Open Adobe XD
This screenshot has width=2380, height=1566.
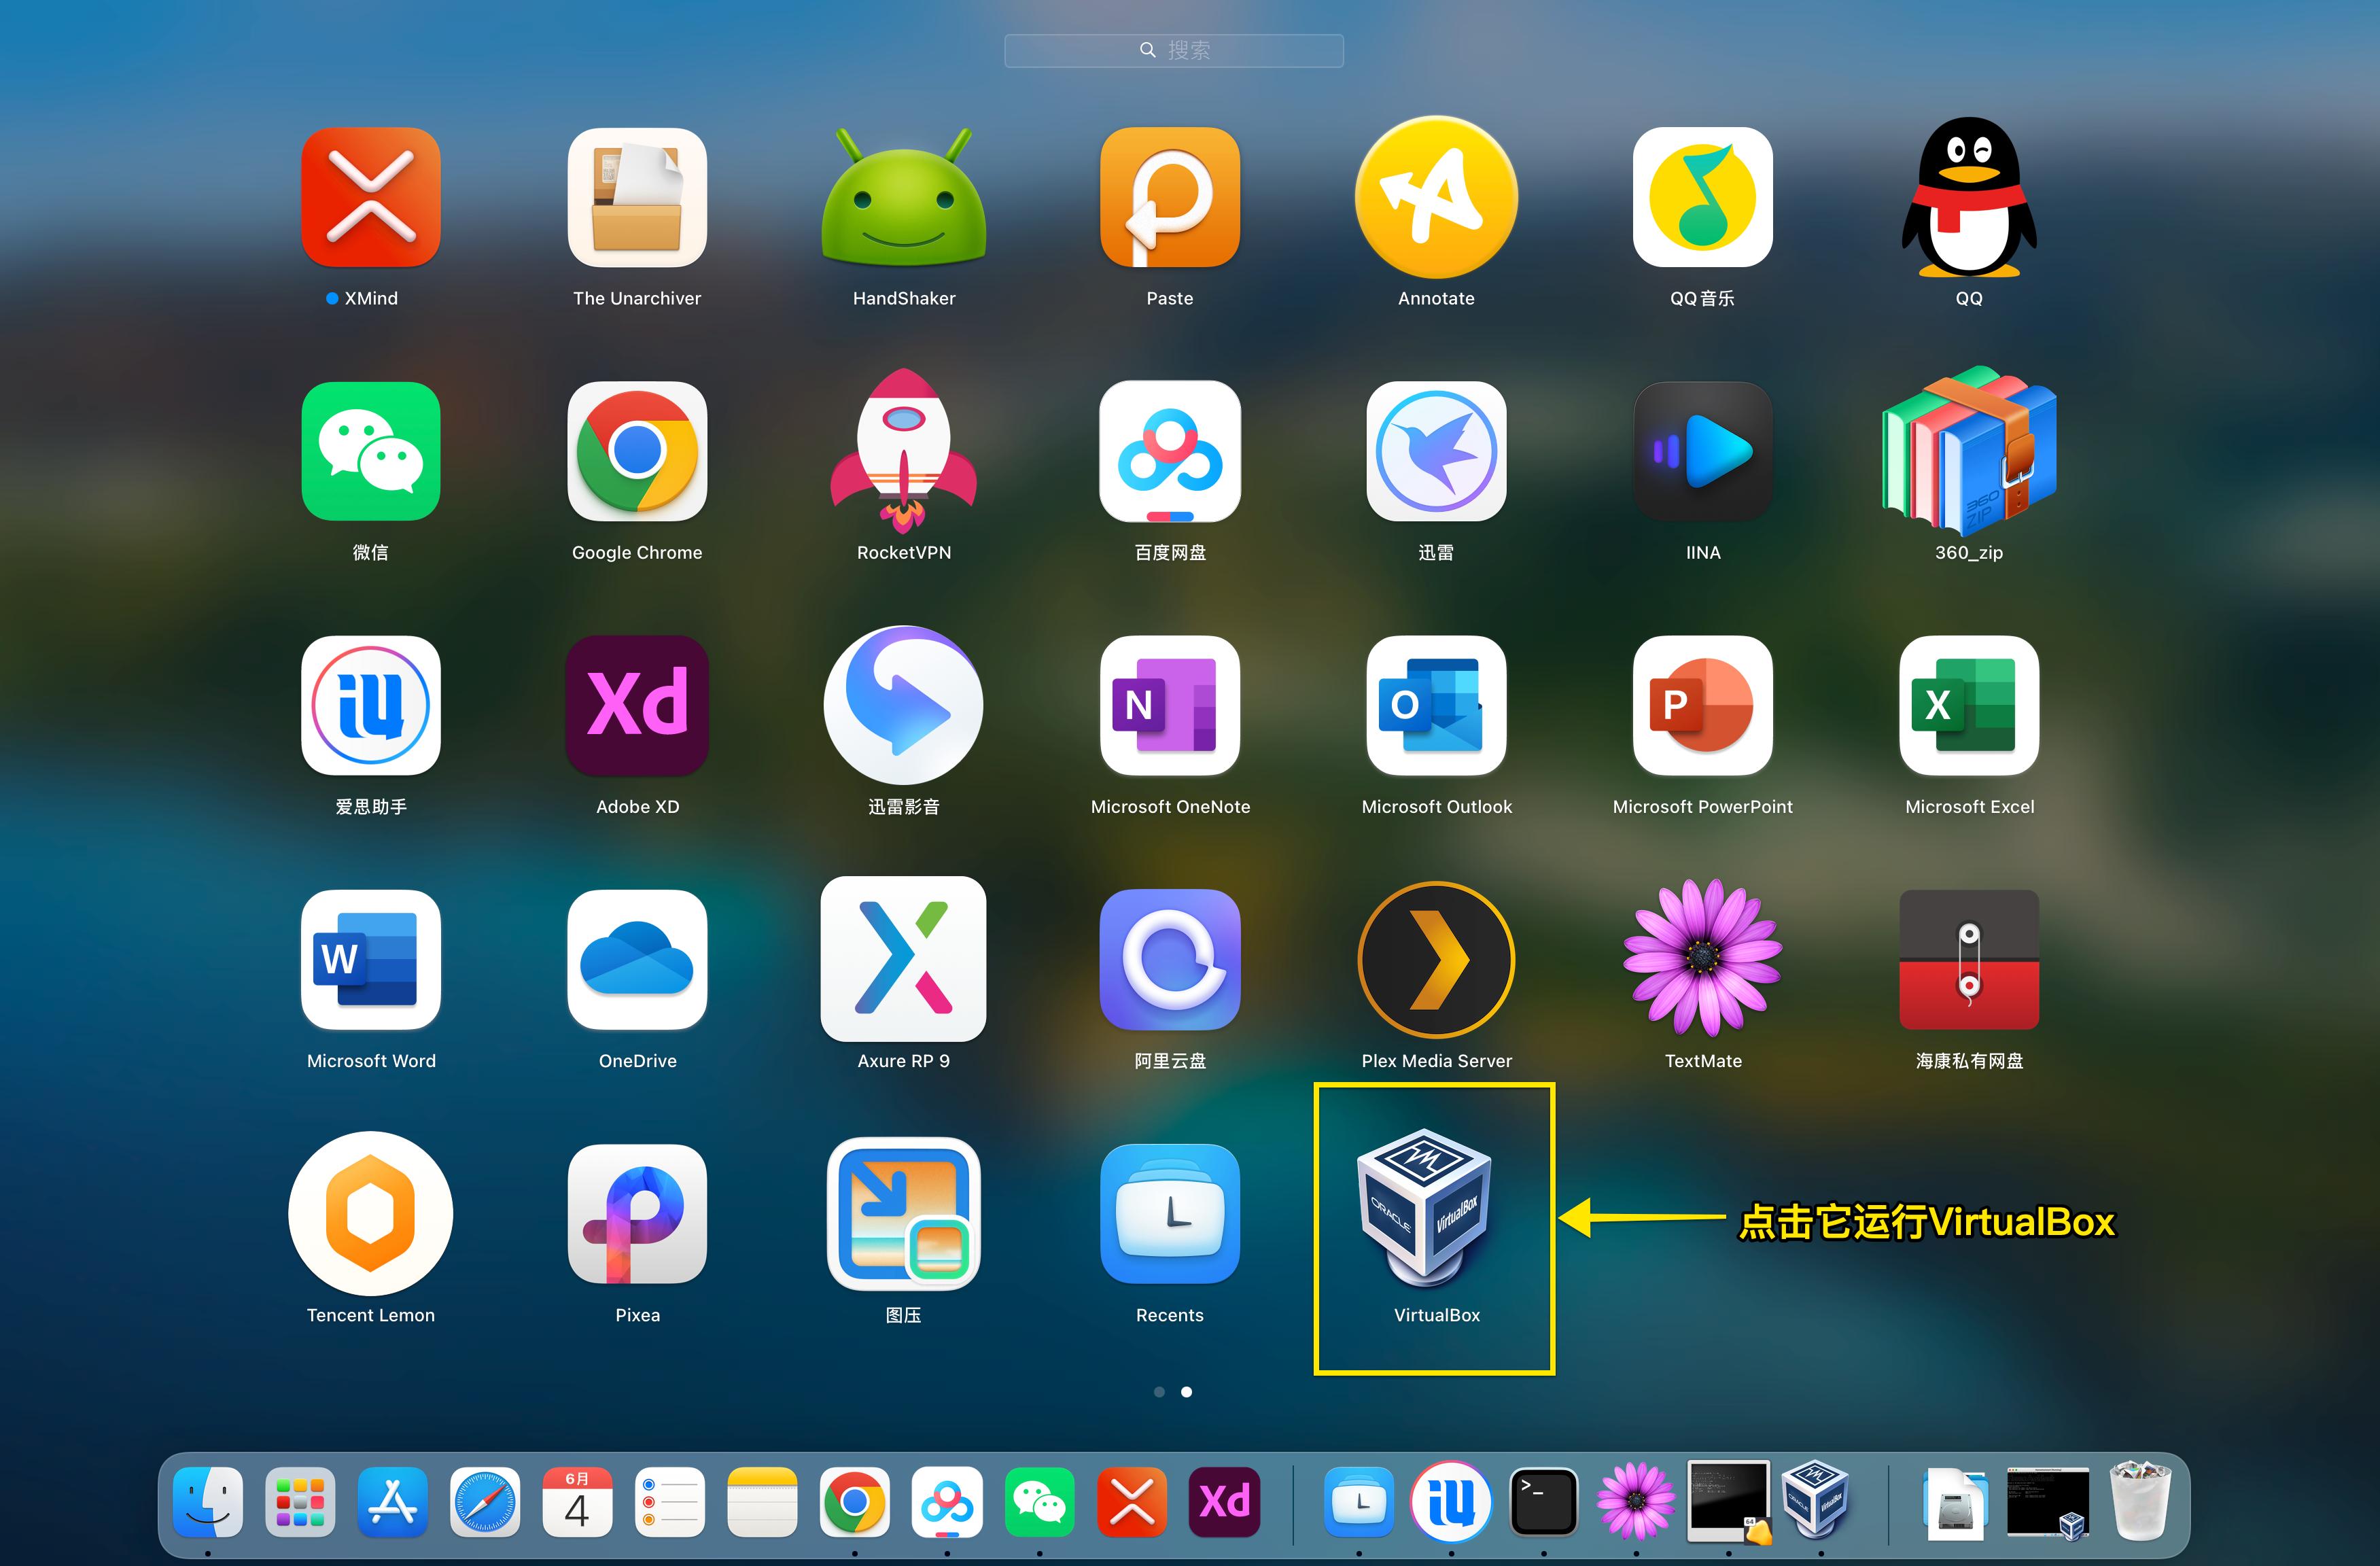point(637,706)
